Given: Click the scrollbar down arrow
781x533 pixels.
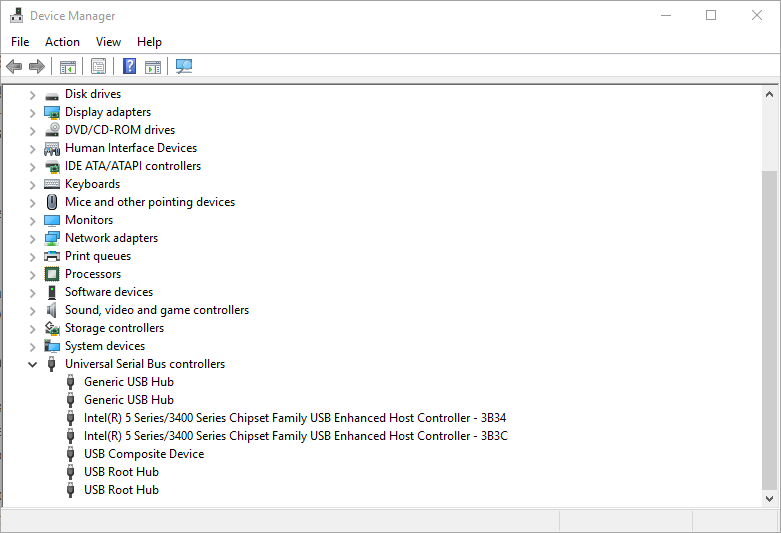Looking at the screenshot, I should point(770,499).
